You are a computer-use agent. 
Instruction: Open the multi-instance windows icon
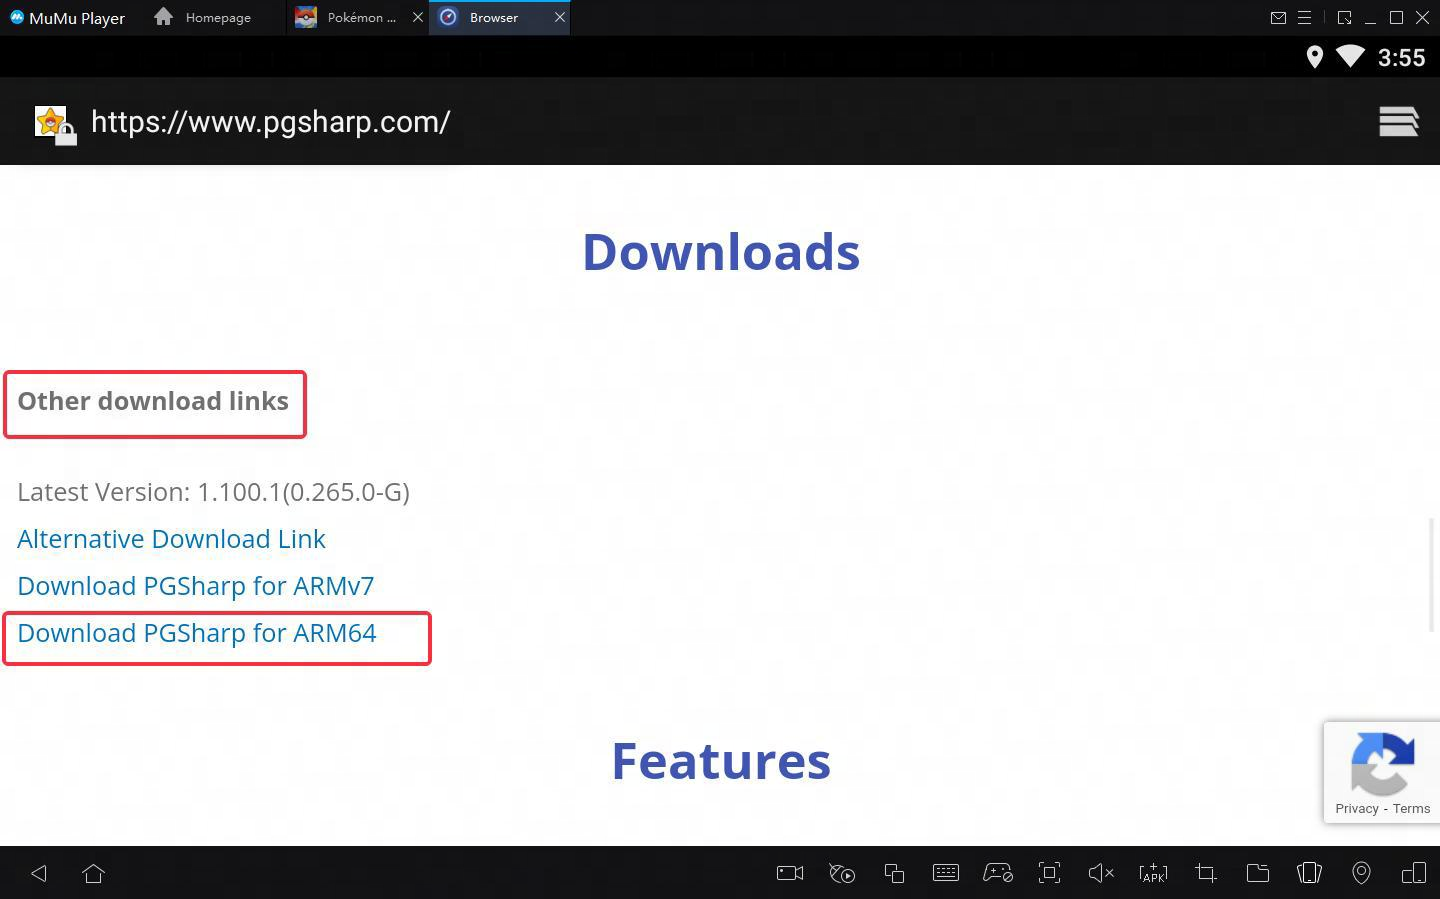click(894, 873)
